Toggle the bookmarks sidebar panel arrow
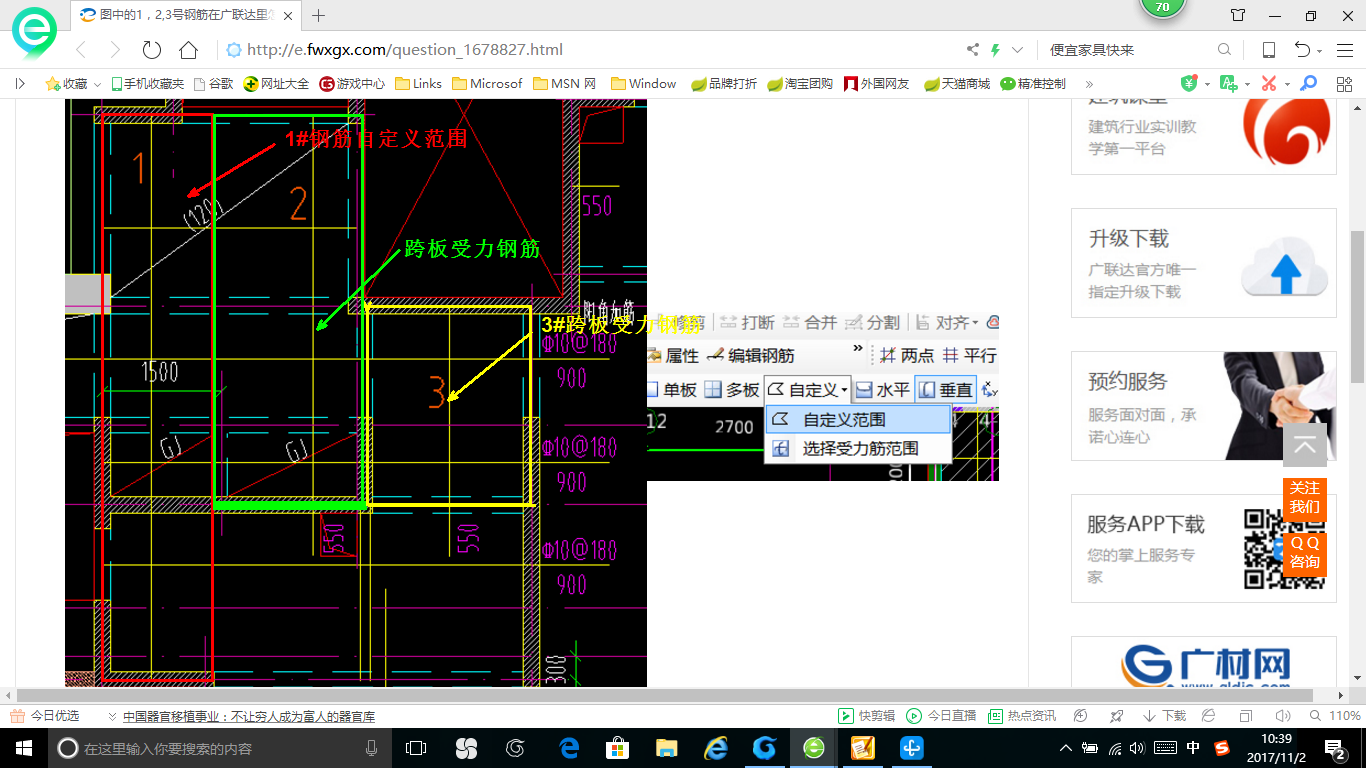 pos(20,84)
